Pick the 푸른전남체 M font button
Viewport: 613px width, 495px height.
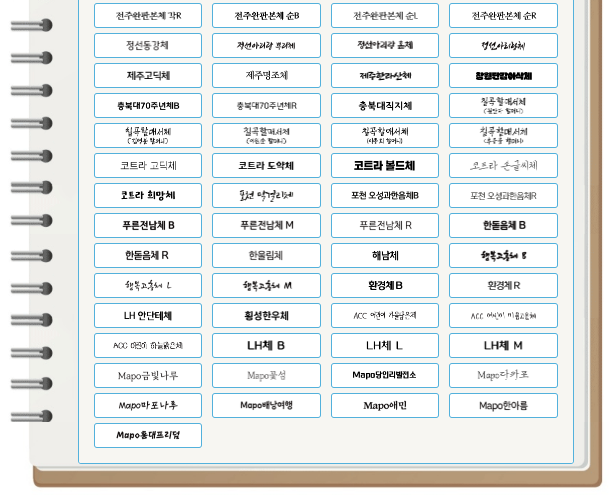[266, 225]
